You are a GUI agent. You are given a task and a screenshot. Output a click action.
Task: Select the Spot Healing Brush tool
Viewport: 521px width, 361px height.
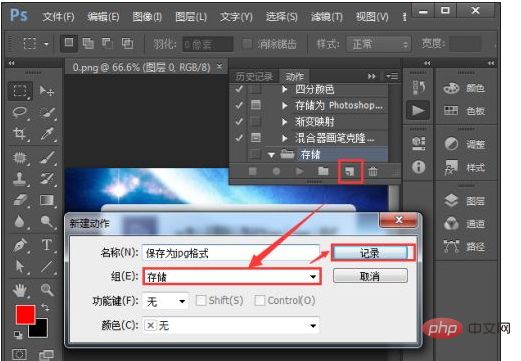(20, 157)
